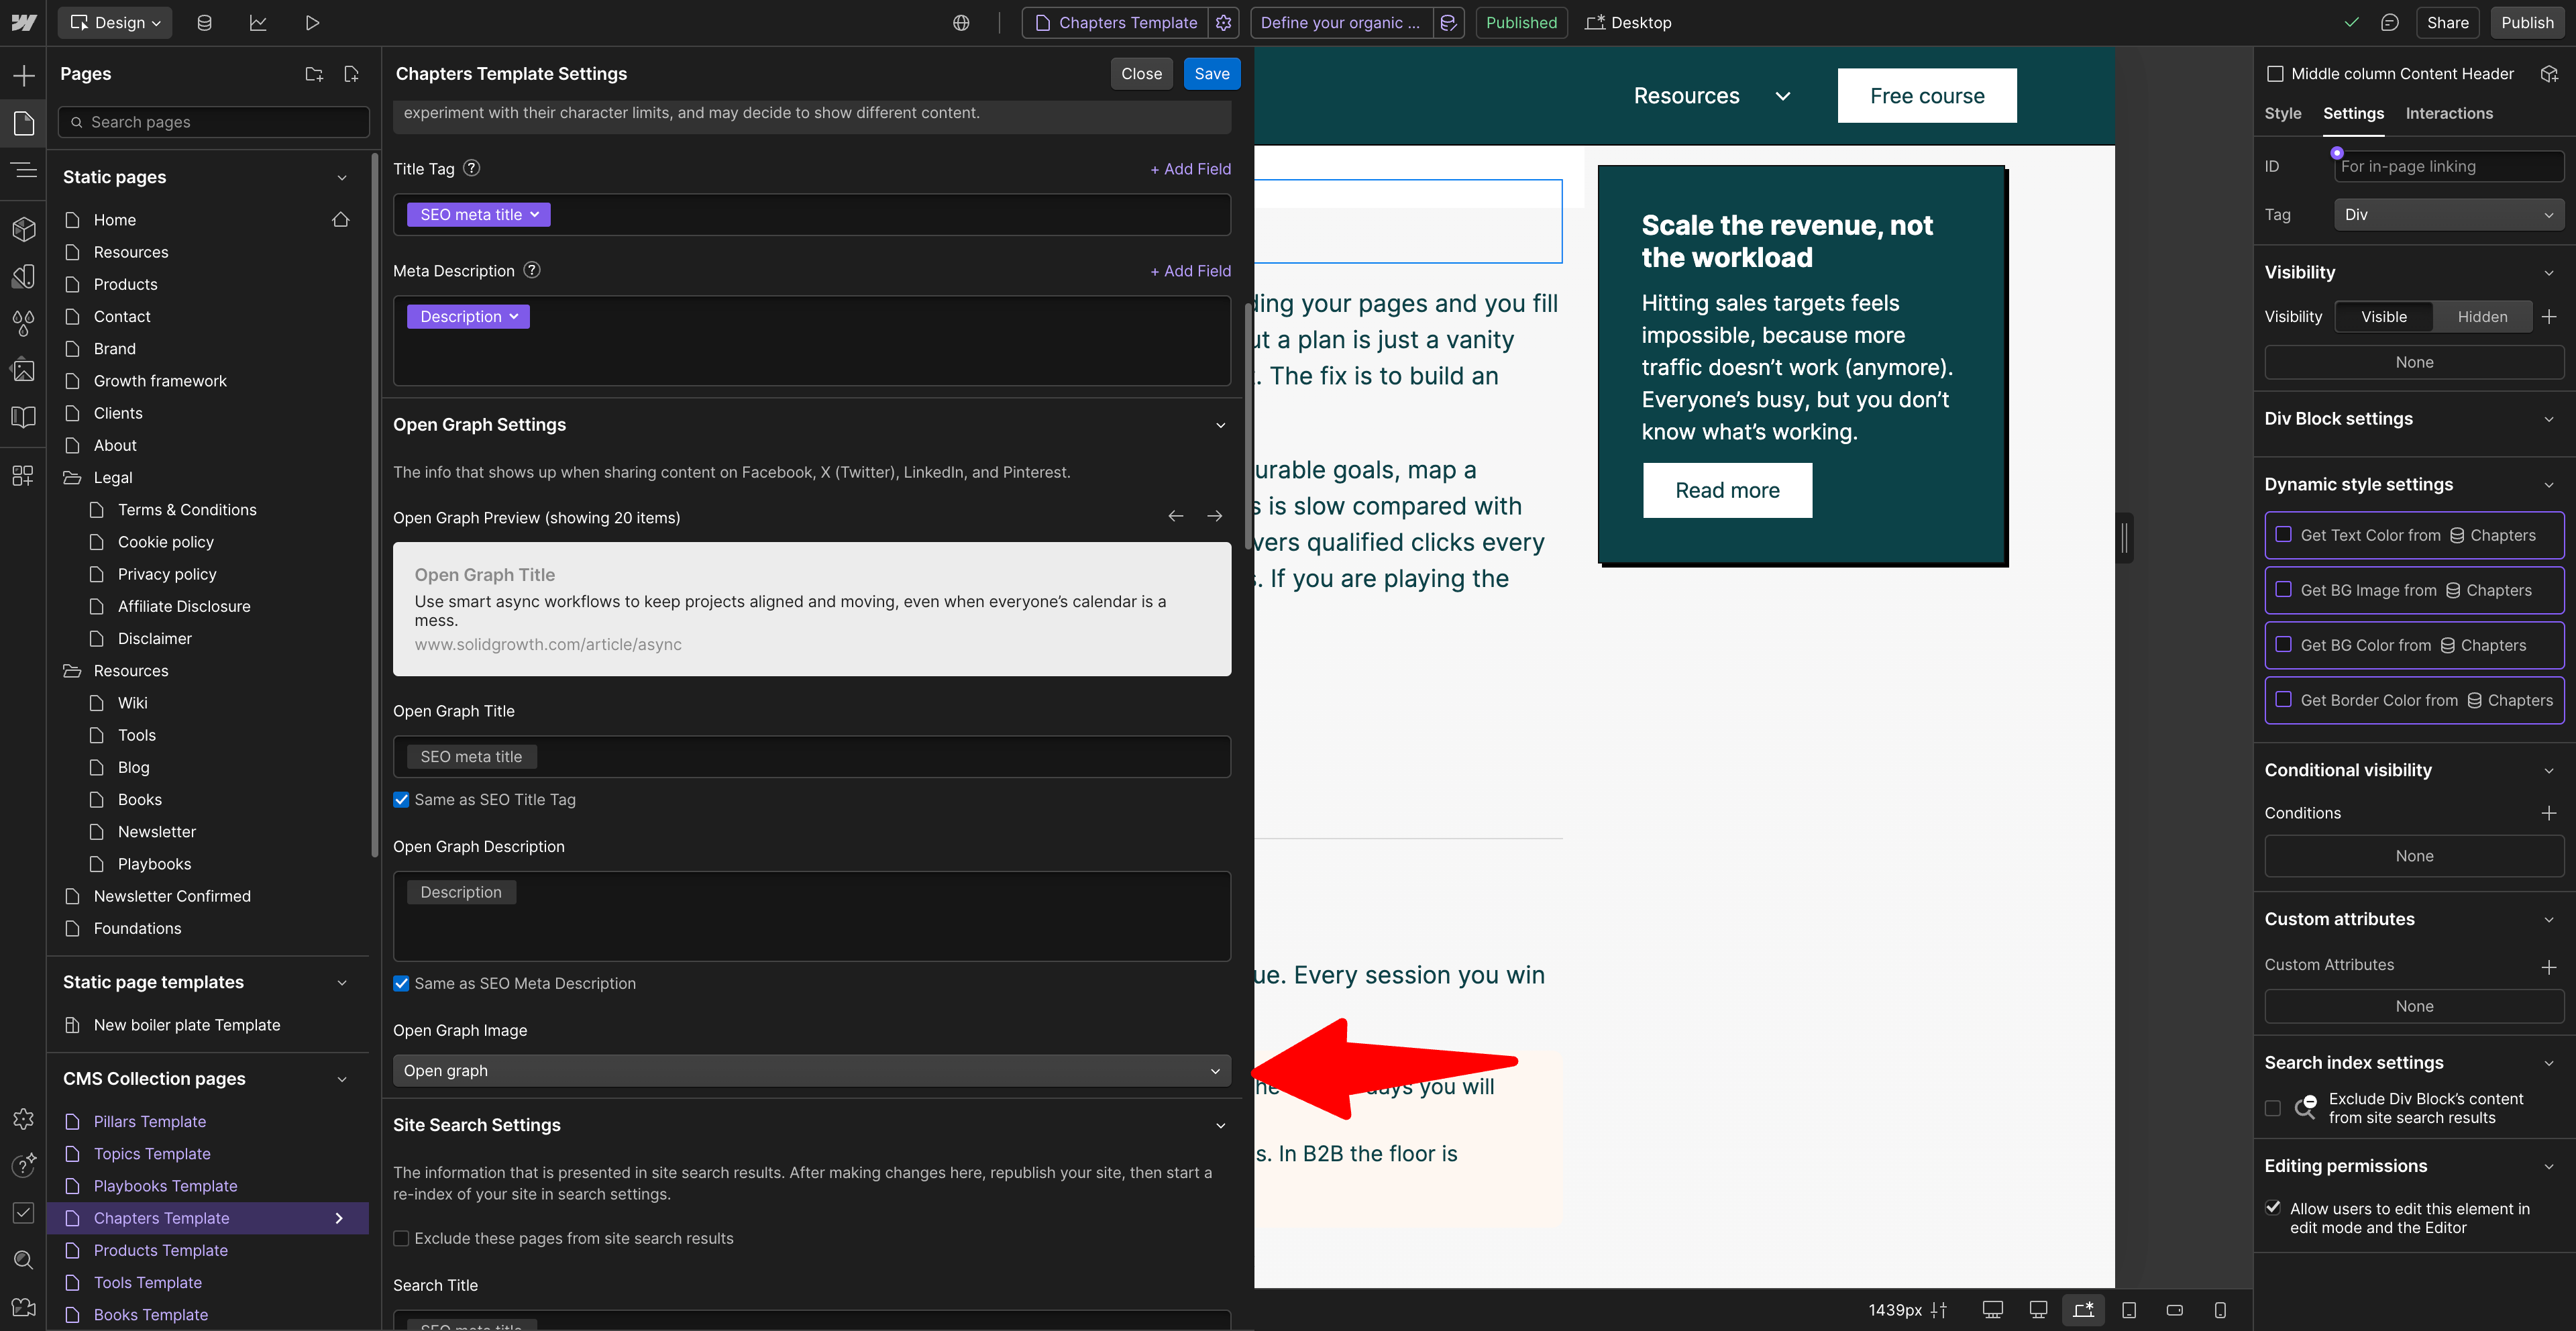Uncheck Same as SEO Title Tag
Viewport: 2576px width, 1331px height.
click(x=401, y=799)
